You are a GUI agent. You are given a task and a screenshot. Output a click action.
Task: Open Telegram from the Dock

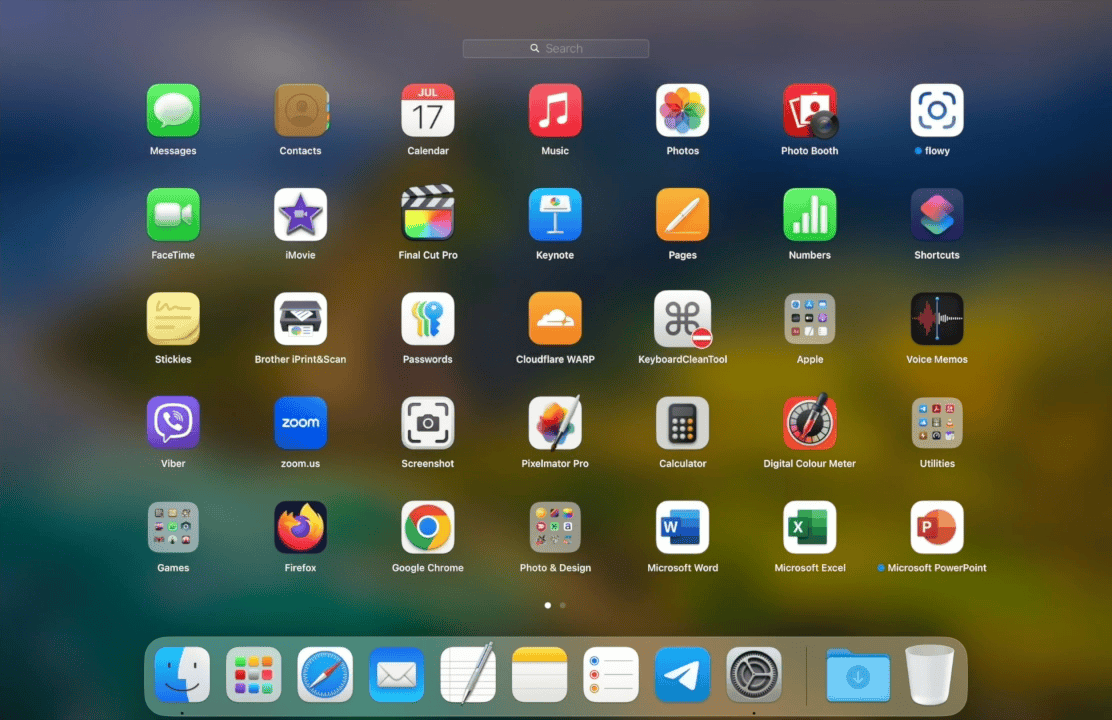coord(682,674)
